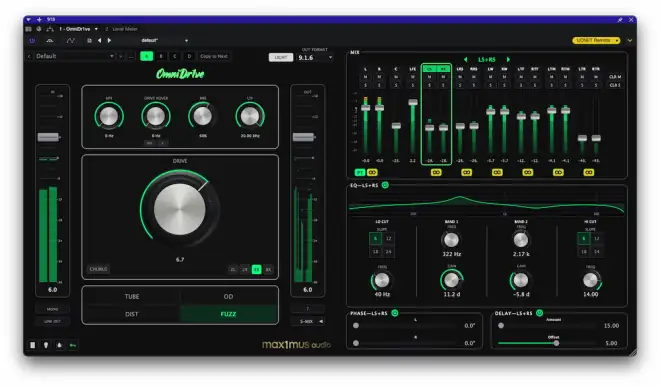660x387 pixels.
Task: Toggle the CHORUS button in Drive panel
Action: (98, 269)
